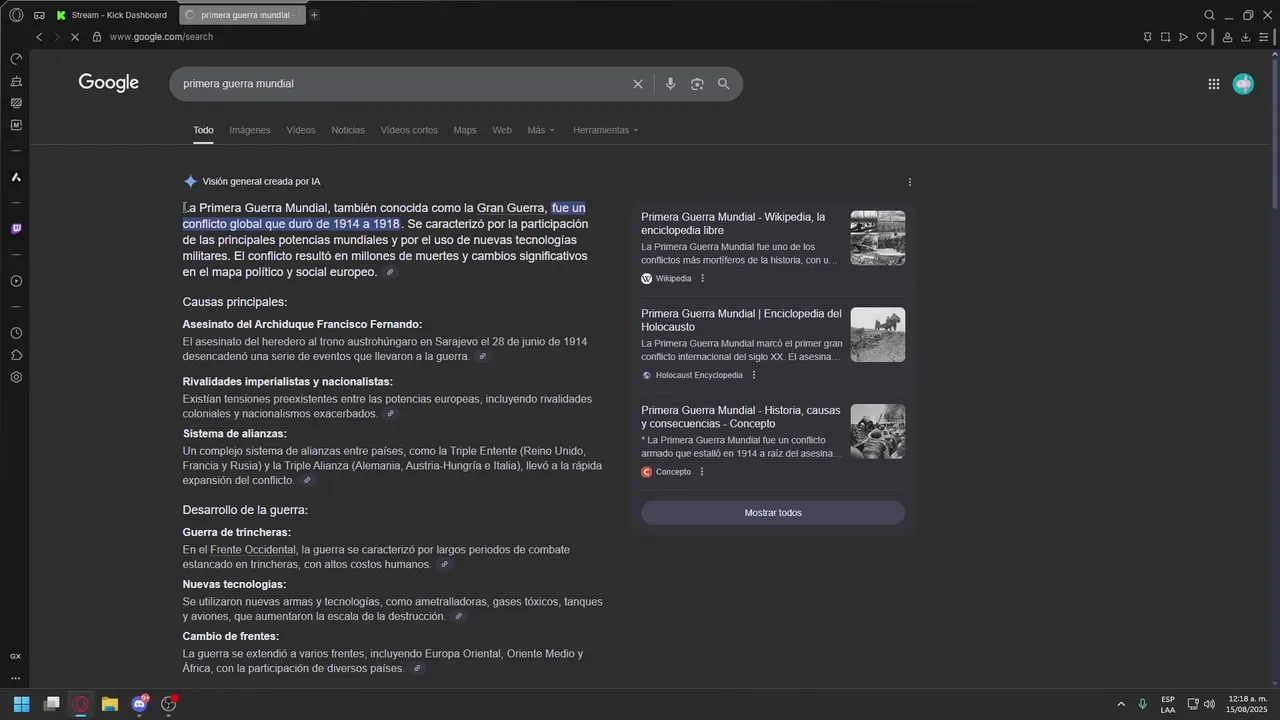Screen dimensions: 1280x720
Task: Open the Wikipedia result thumbnail image
Action: pos(878,237)
